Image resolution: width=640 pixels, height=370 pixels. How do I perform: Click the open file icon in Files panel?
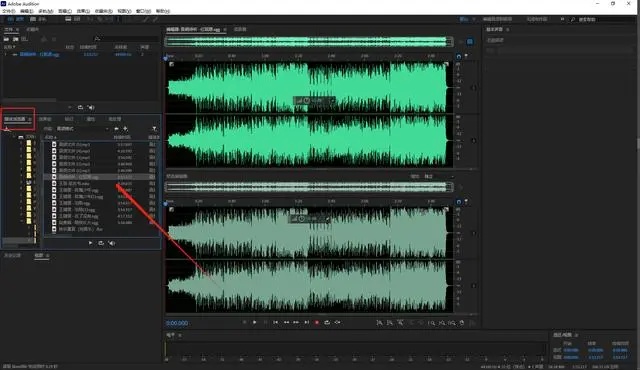pyautogui.click(x=7, y=39)
